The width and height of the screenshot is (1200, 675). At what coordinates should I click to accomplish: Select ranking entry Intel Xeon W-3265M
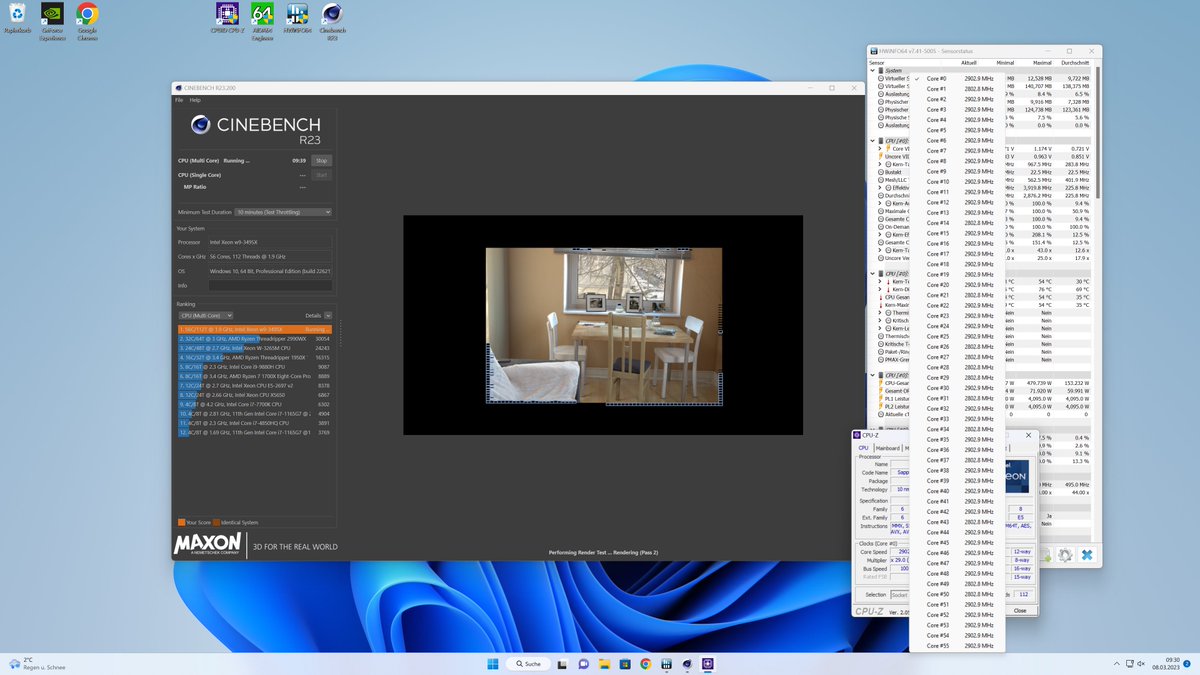[255, 348]
